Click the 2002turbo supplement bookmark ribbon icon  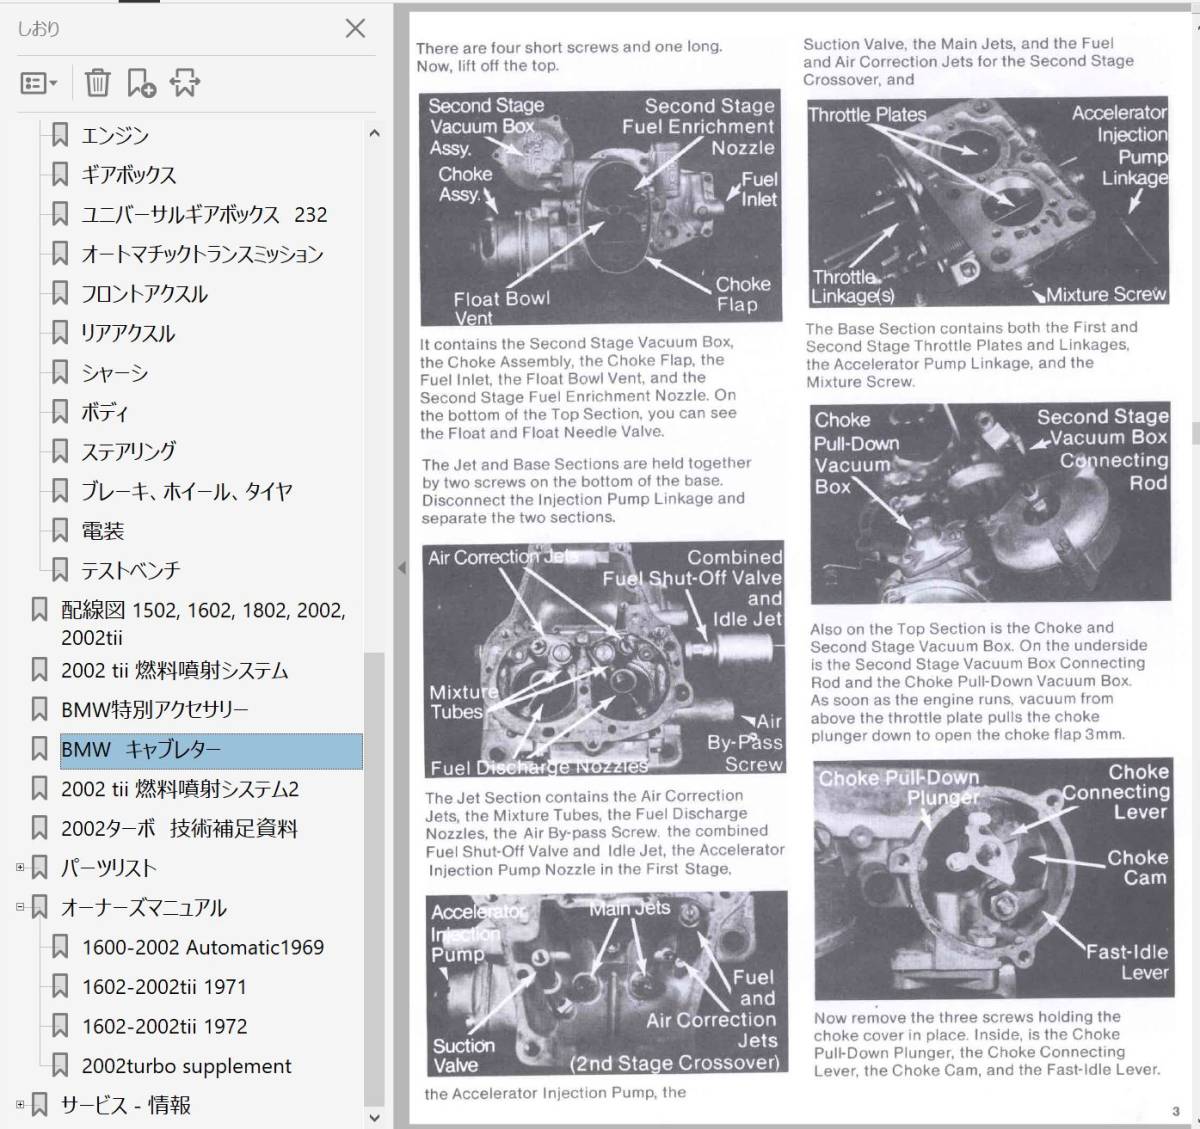[60, 1066]
